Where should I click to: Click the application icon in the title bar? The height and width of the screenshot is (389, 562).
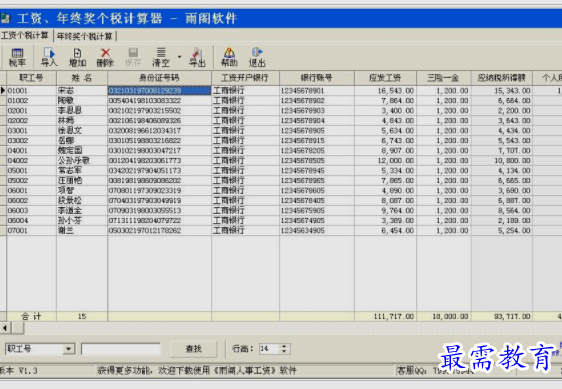[6, 18]
